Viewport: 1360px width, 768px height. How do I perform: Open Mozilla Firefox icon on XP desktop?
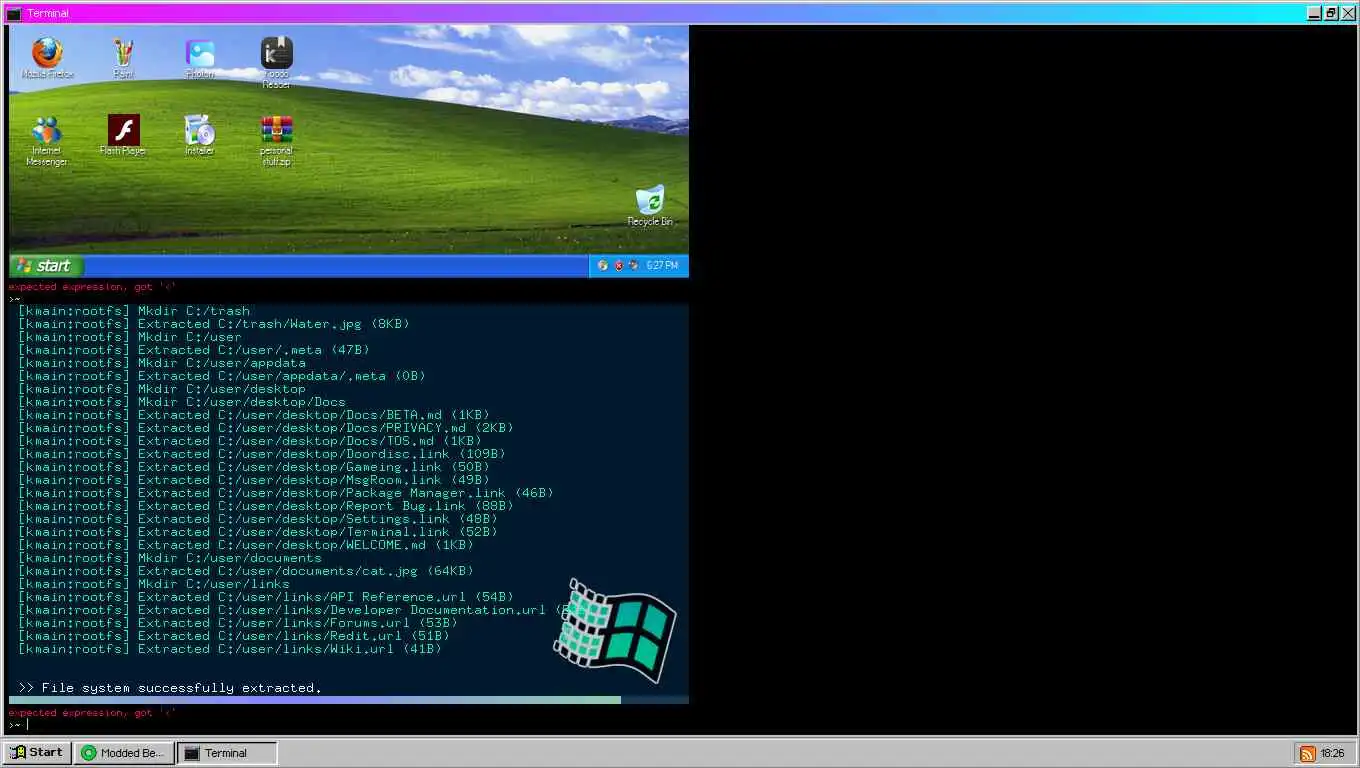point(47,58)
